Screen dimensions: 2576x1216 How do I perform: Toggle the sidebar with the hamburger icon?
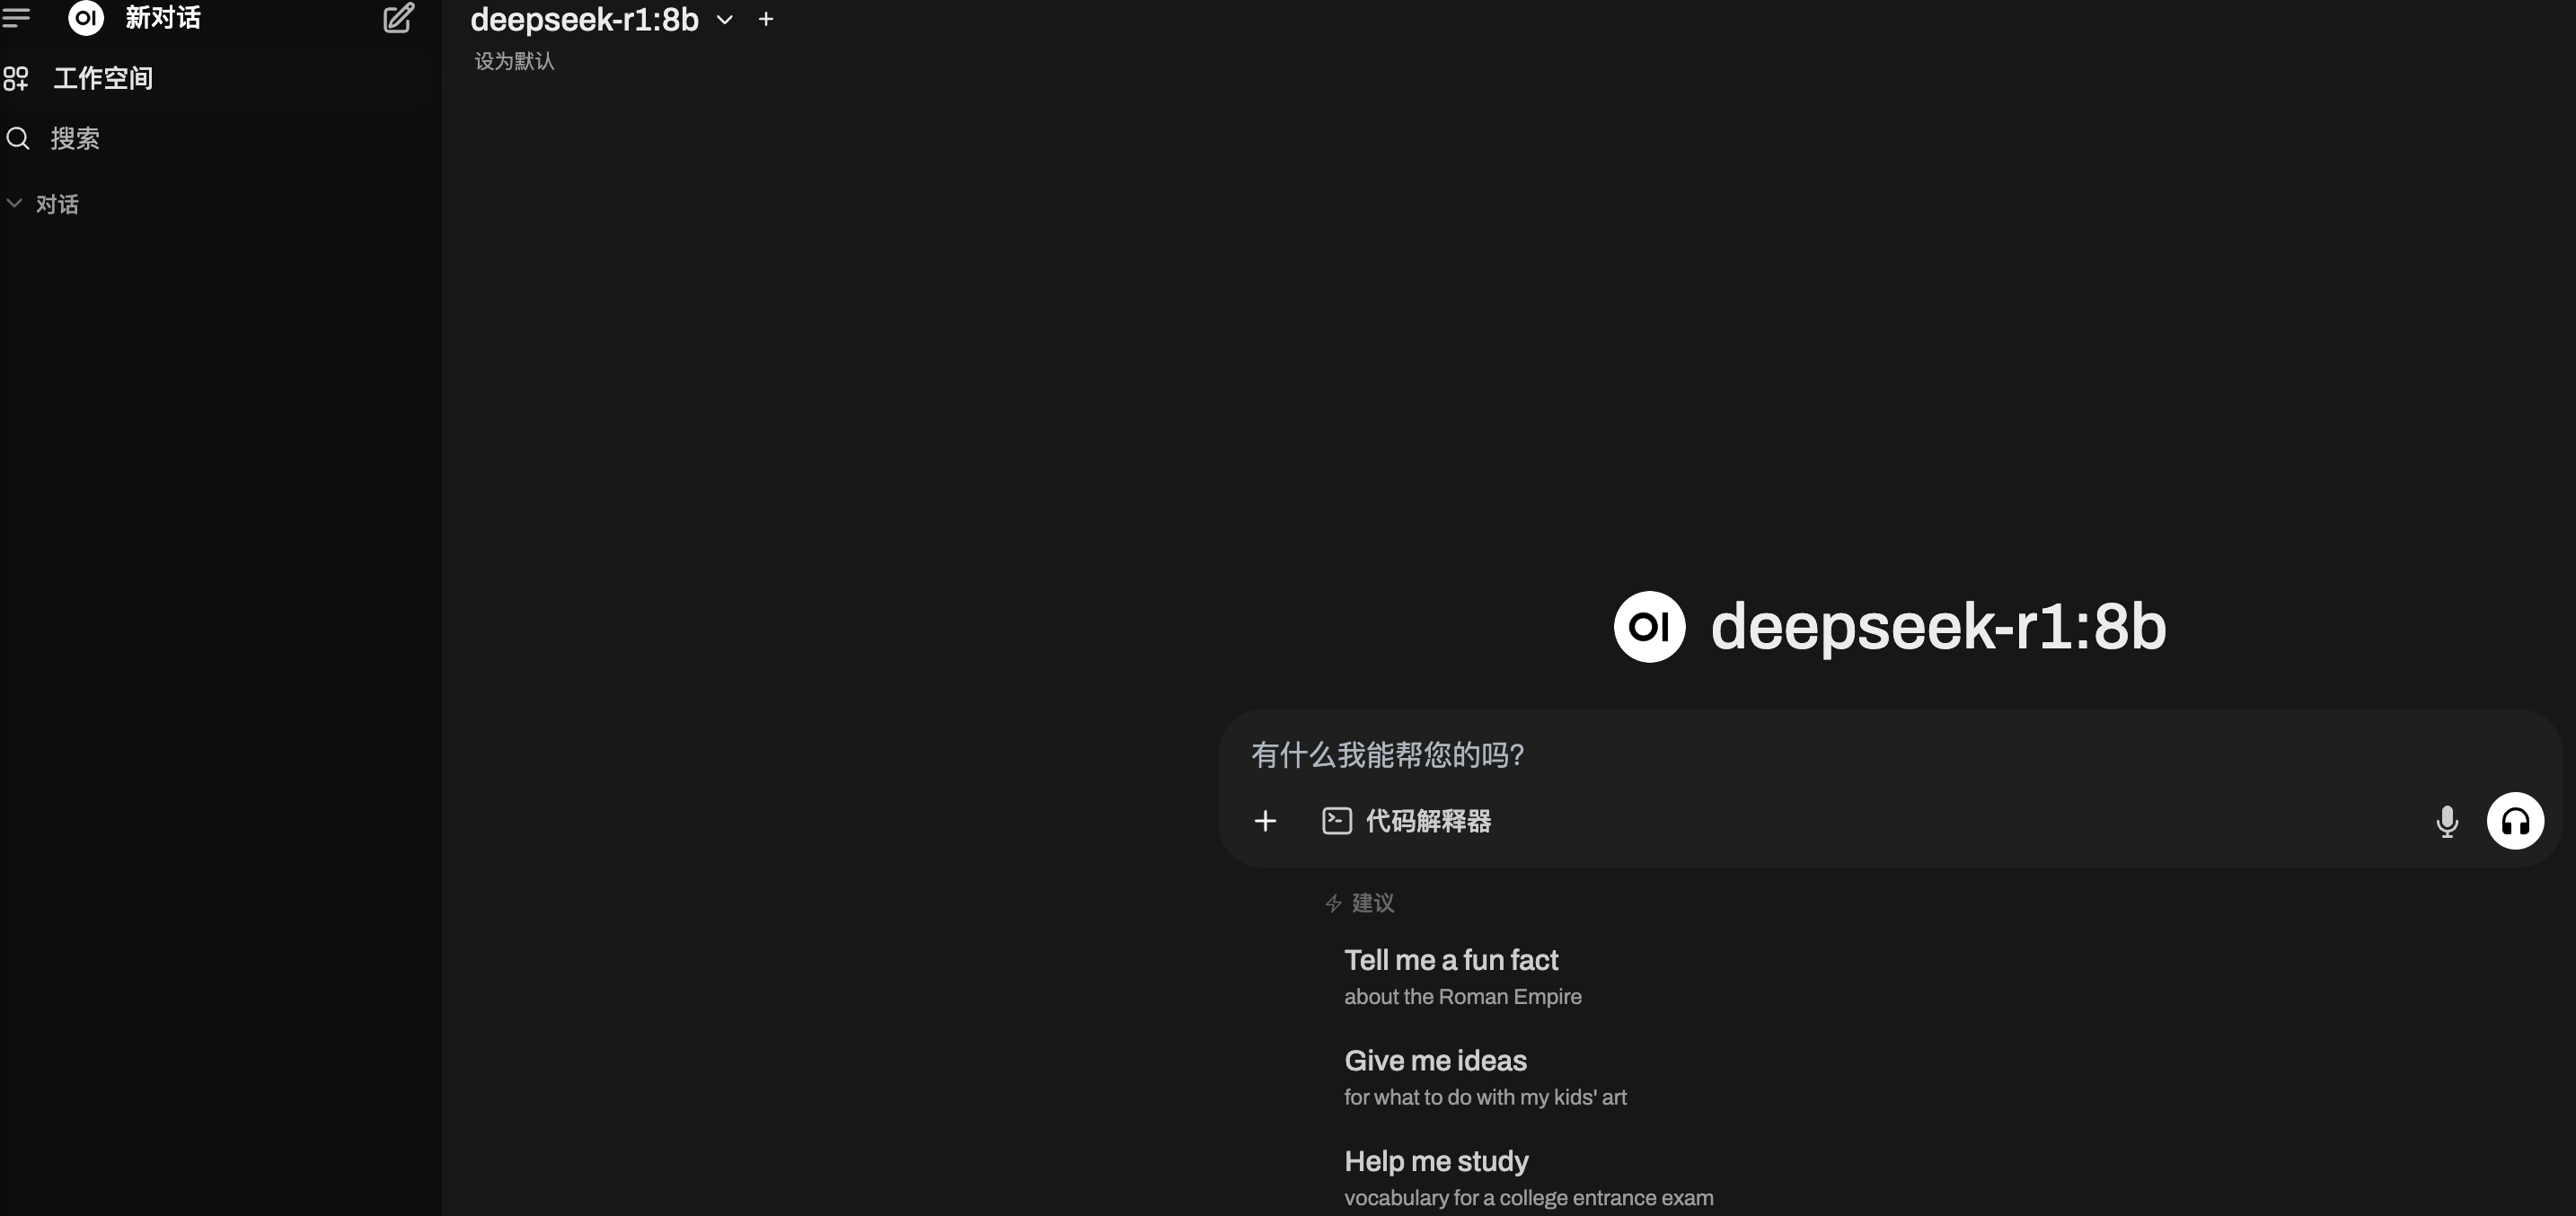pyautogui.click(x=16, y=17)
